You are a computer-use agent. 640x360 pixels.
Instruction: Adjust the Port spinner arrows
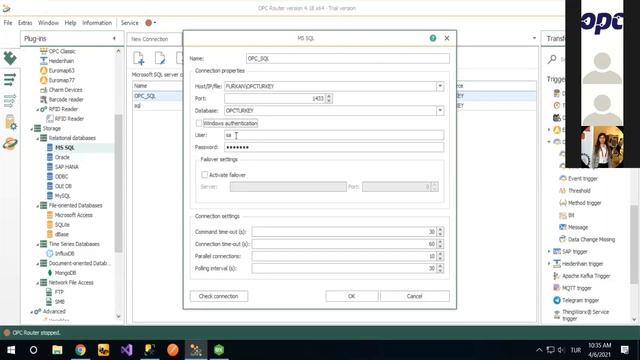[x=329, y=98]
